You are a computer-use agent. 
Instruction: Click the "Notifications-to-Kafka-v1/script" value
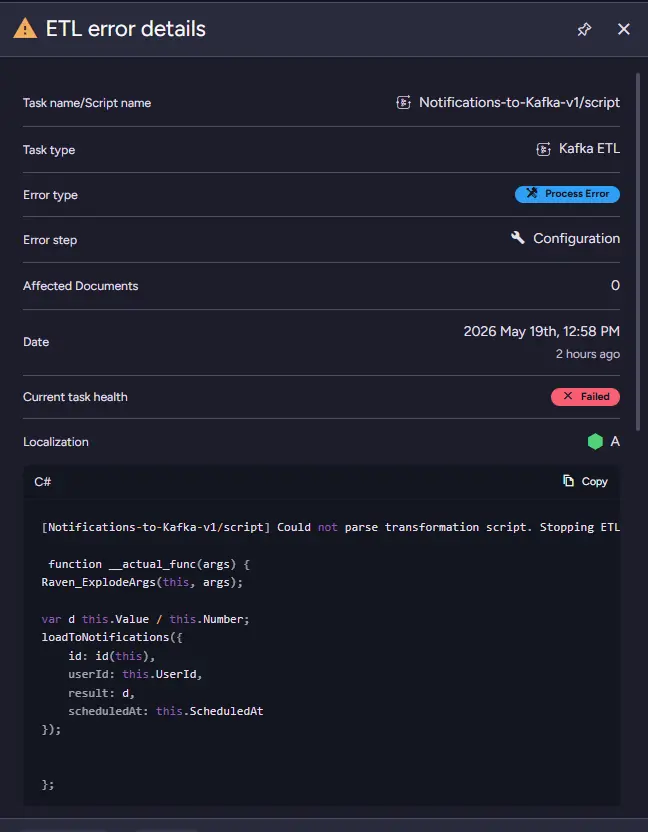tap(520, 102)
